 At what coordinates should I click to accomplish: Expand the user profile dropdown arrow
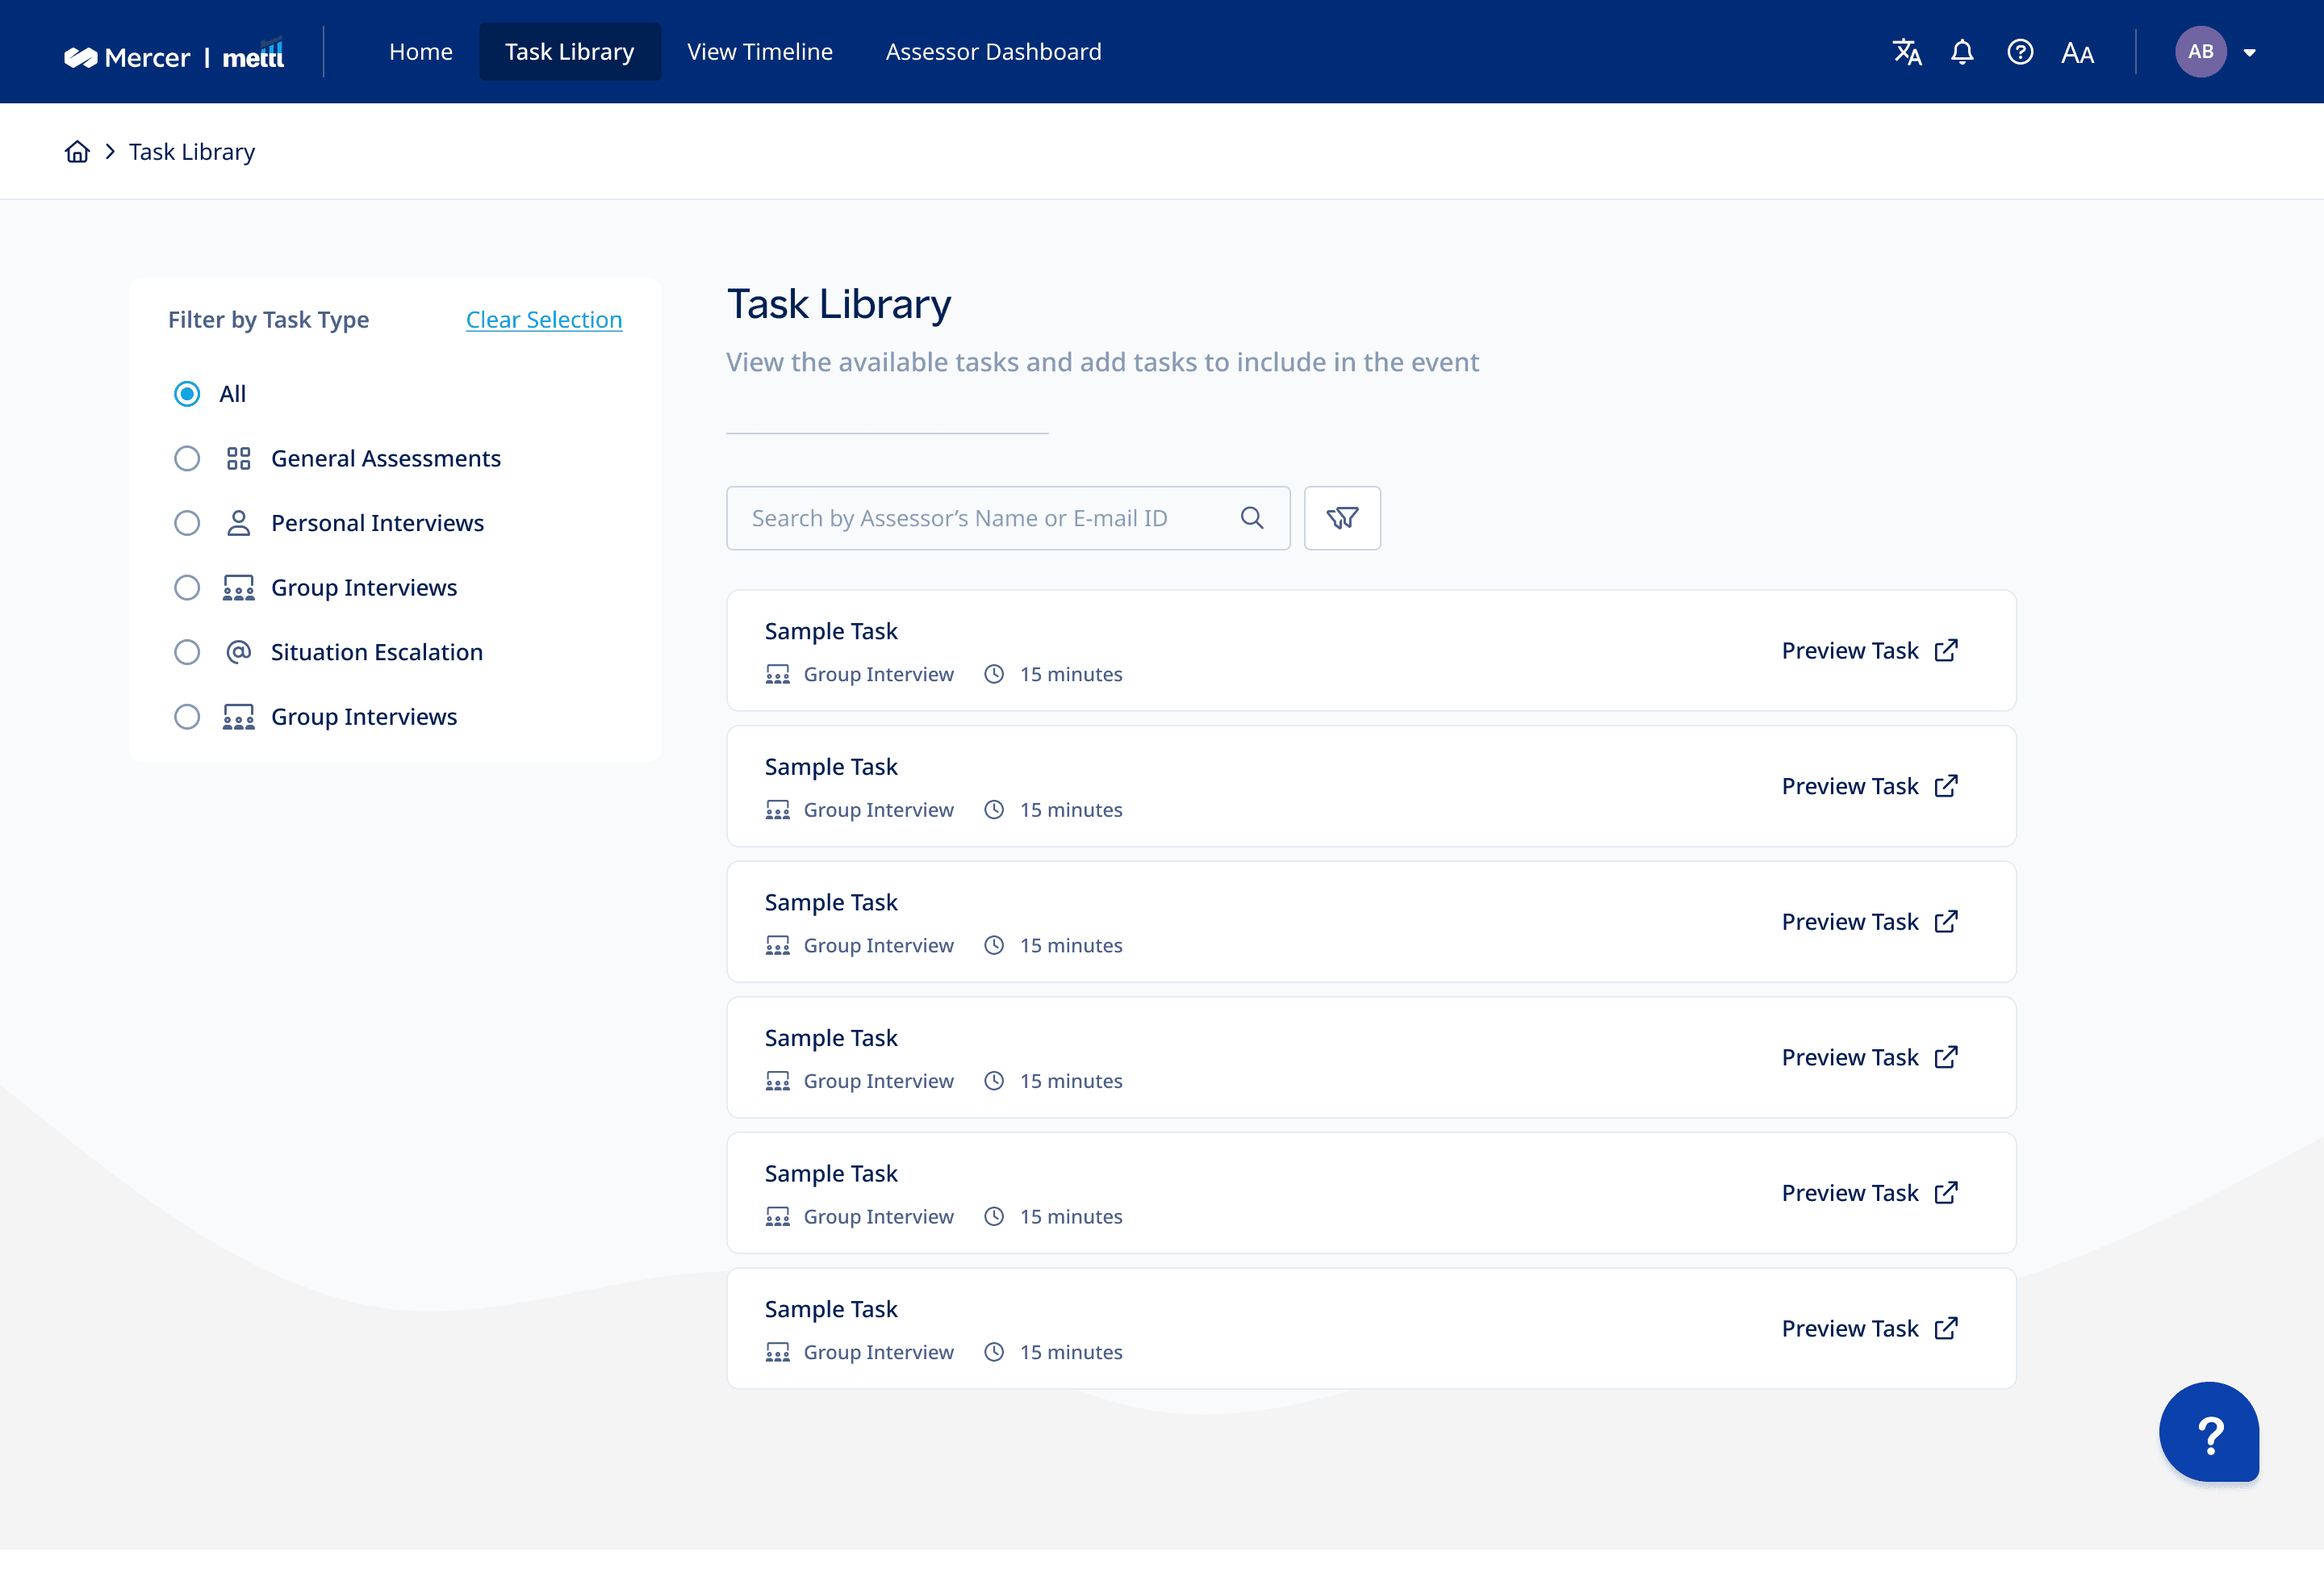2249,53
